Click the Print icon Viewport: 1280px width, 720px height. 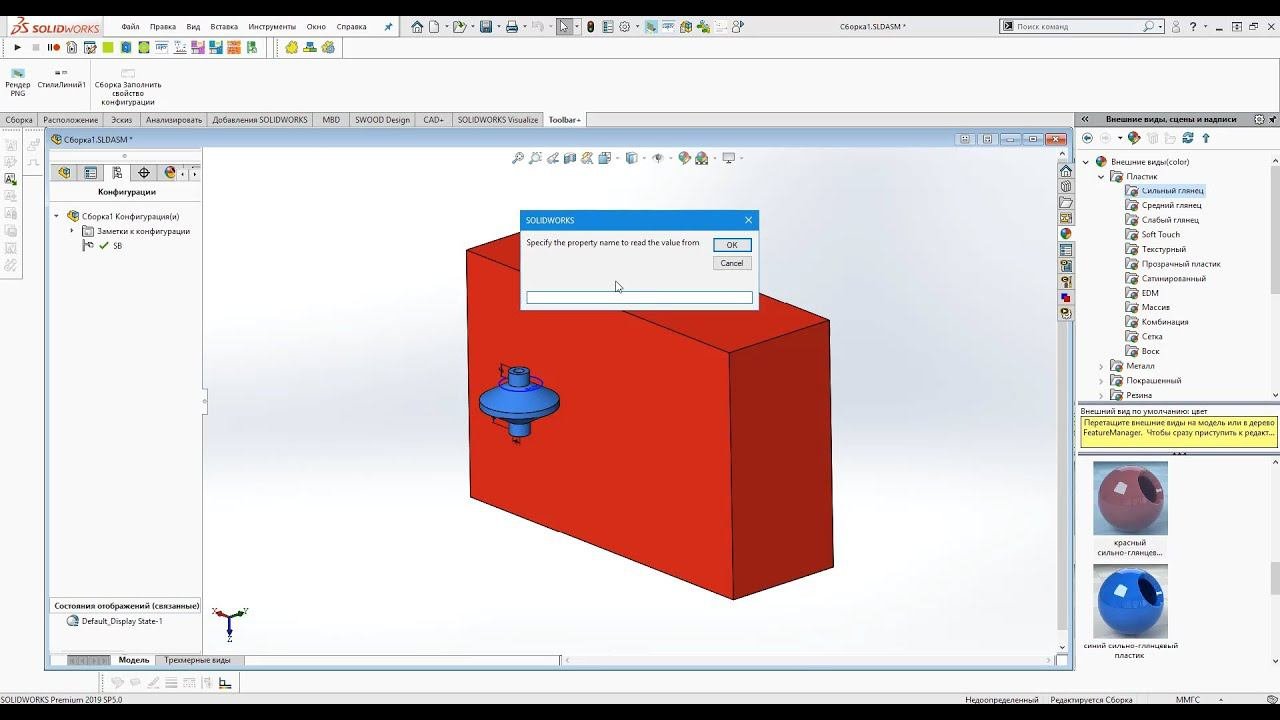(512, 27)
